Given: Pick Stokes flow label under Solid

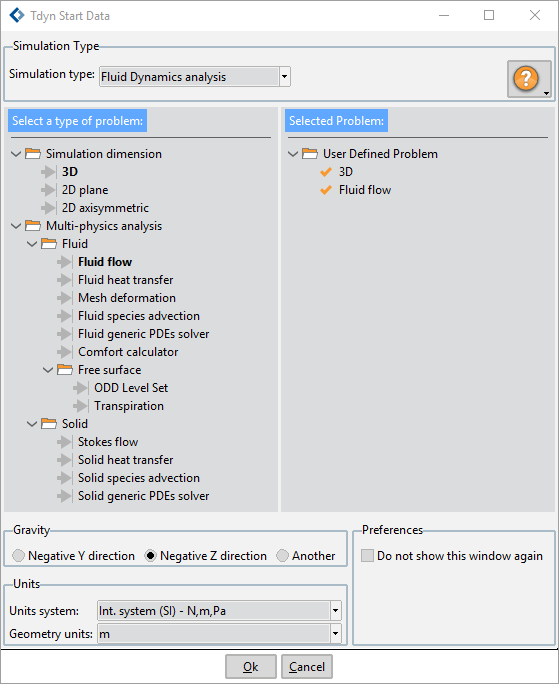Looking at the screenshot, I should tap(108, 442).
